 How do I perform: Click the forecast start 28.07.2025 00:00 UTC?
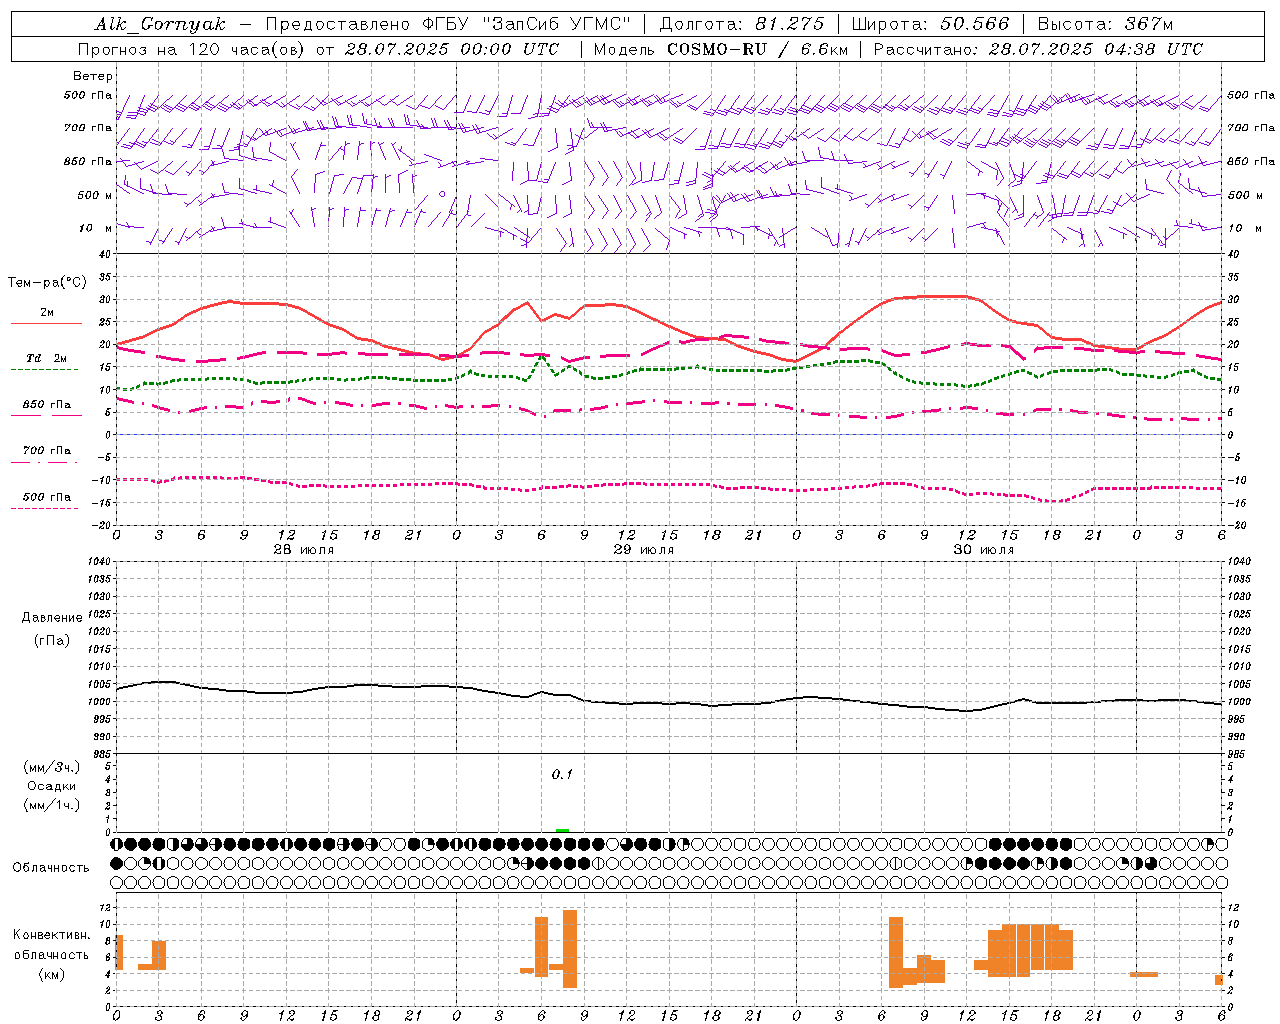pos(452,49)
